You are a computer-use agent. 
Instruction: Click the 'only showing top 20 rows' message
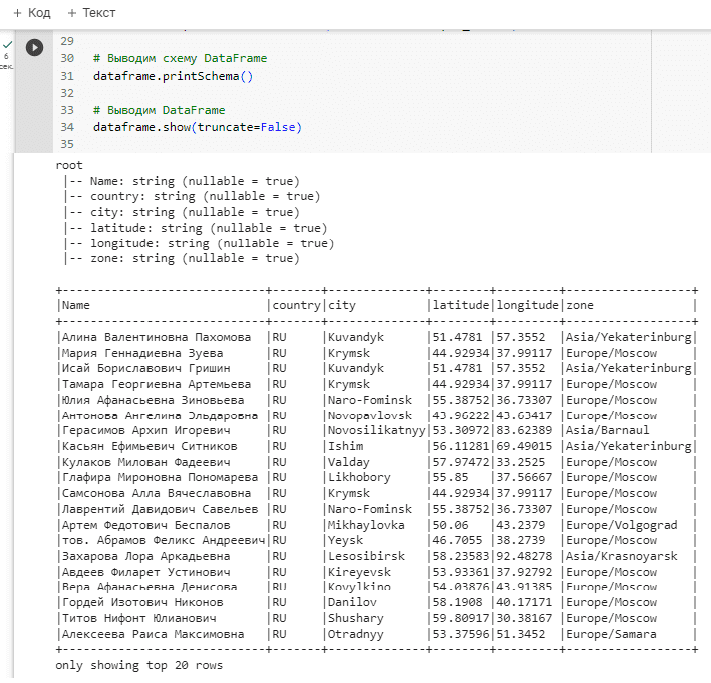point(139,666)
